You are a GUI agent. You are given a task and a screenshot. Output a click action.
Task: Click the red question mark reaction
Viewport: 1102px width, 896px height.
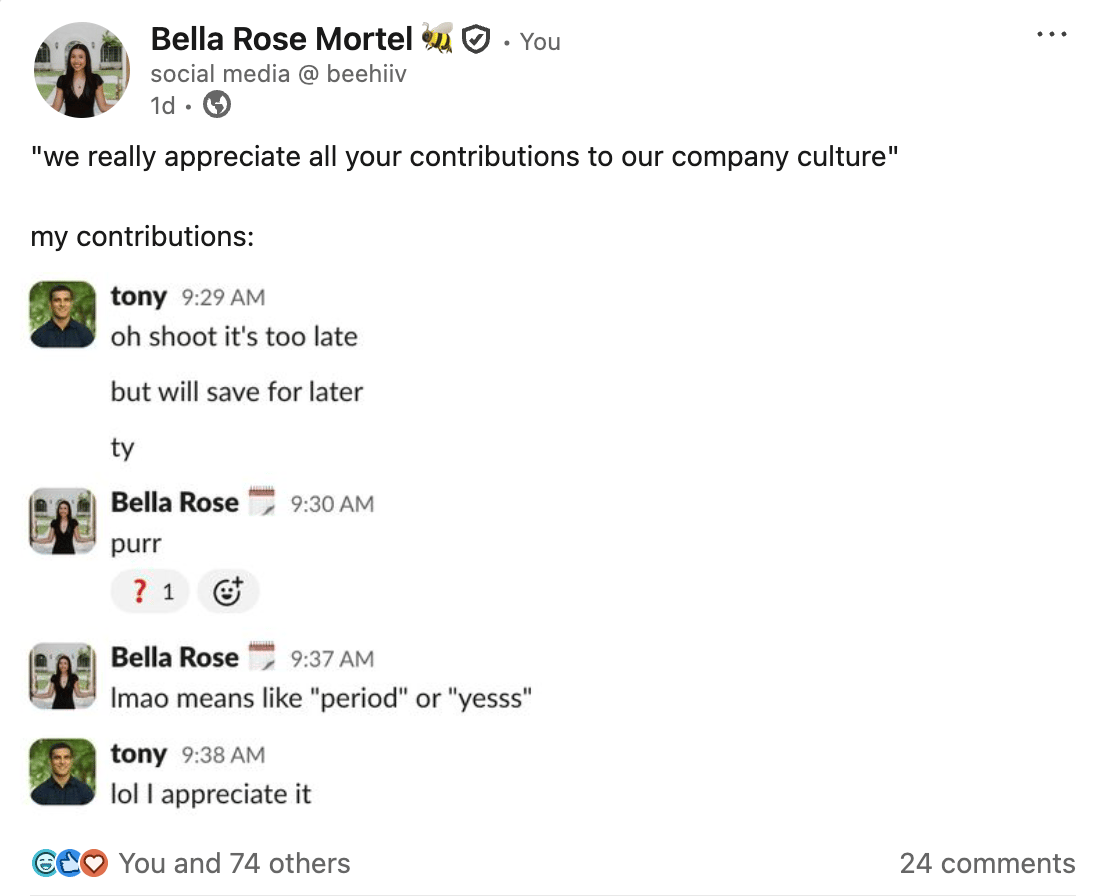tap(150, 591)
